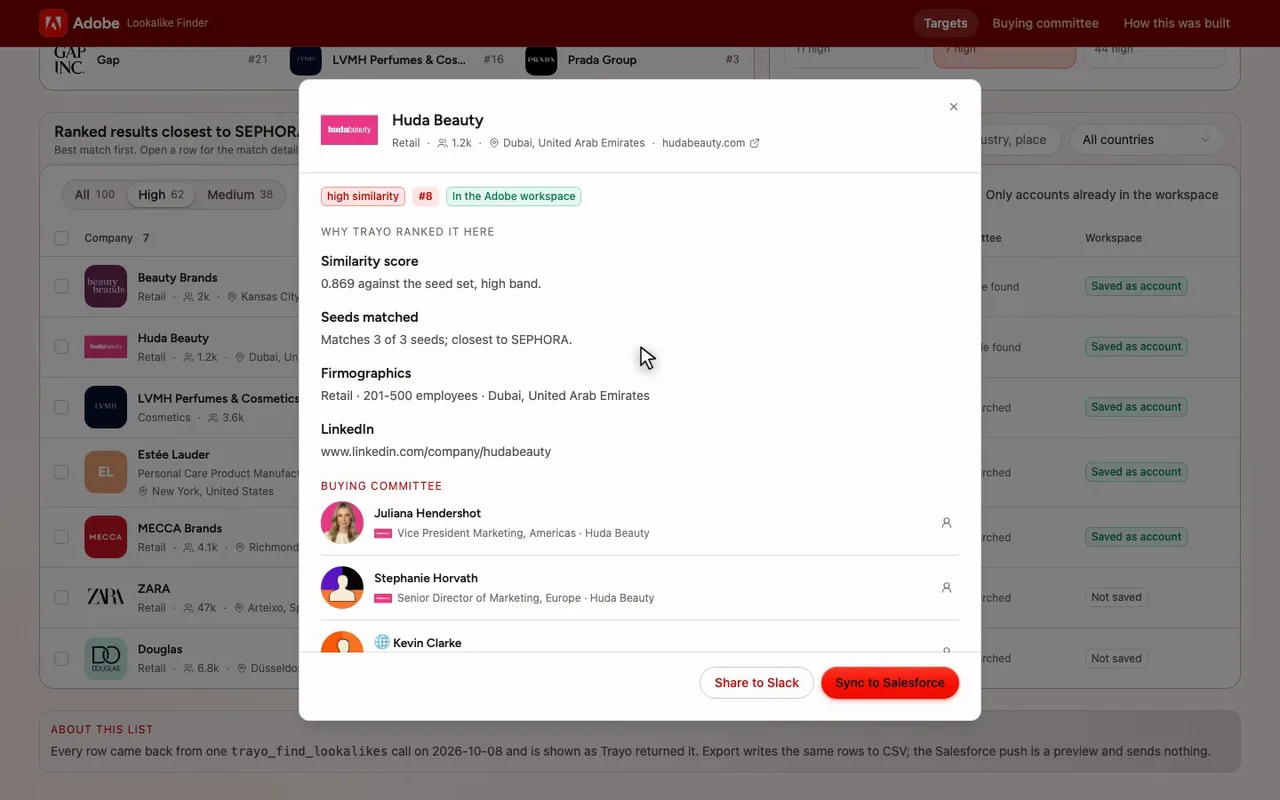1280x800 pixels.
Task: Check the Huda Beauty row checkbox
Action: (62, 347)
